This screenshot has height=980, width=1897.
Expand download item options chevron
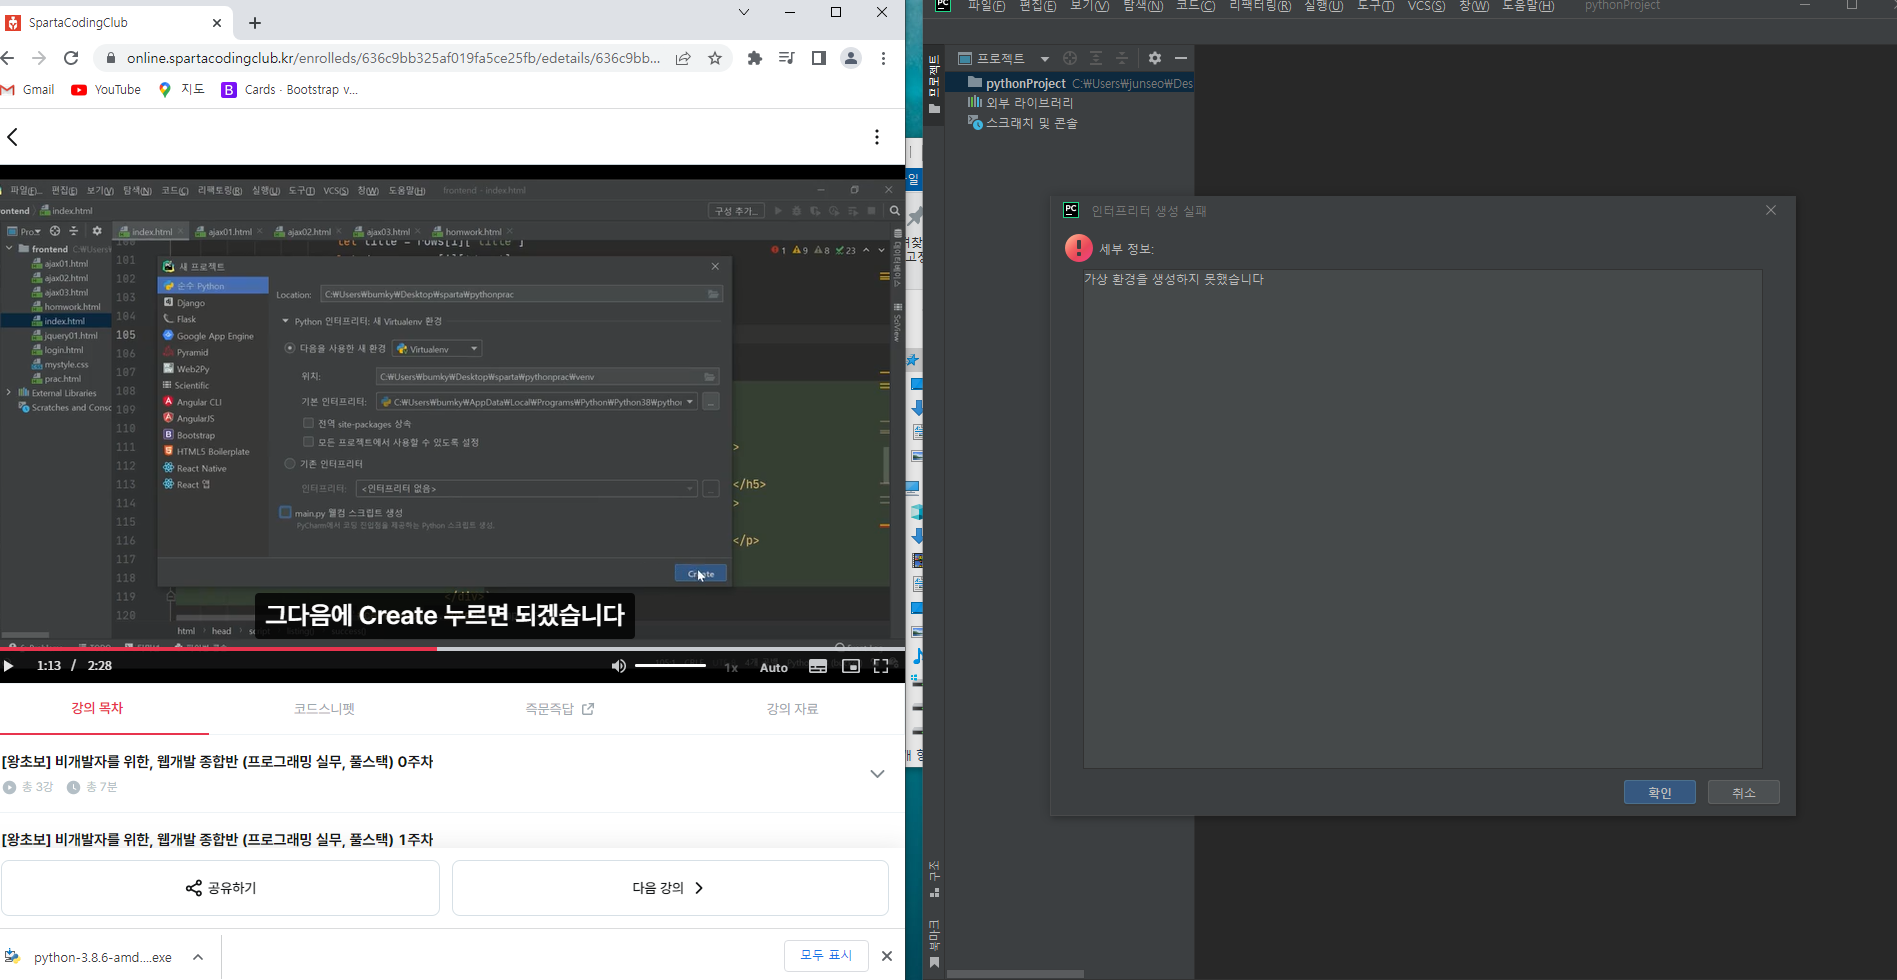coord(198,957)
